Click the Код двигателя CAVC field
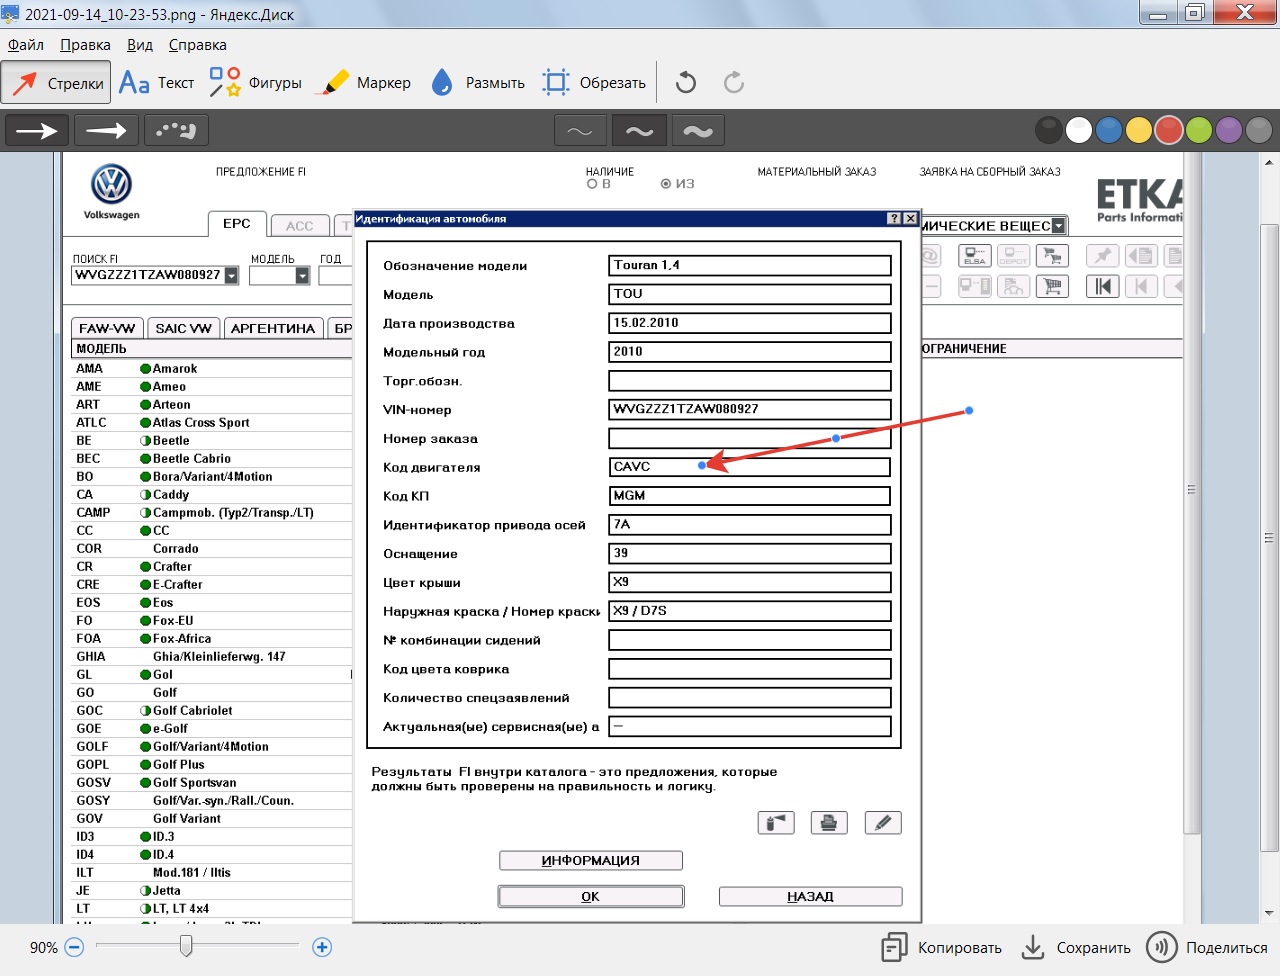 (750, 467)
